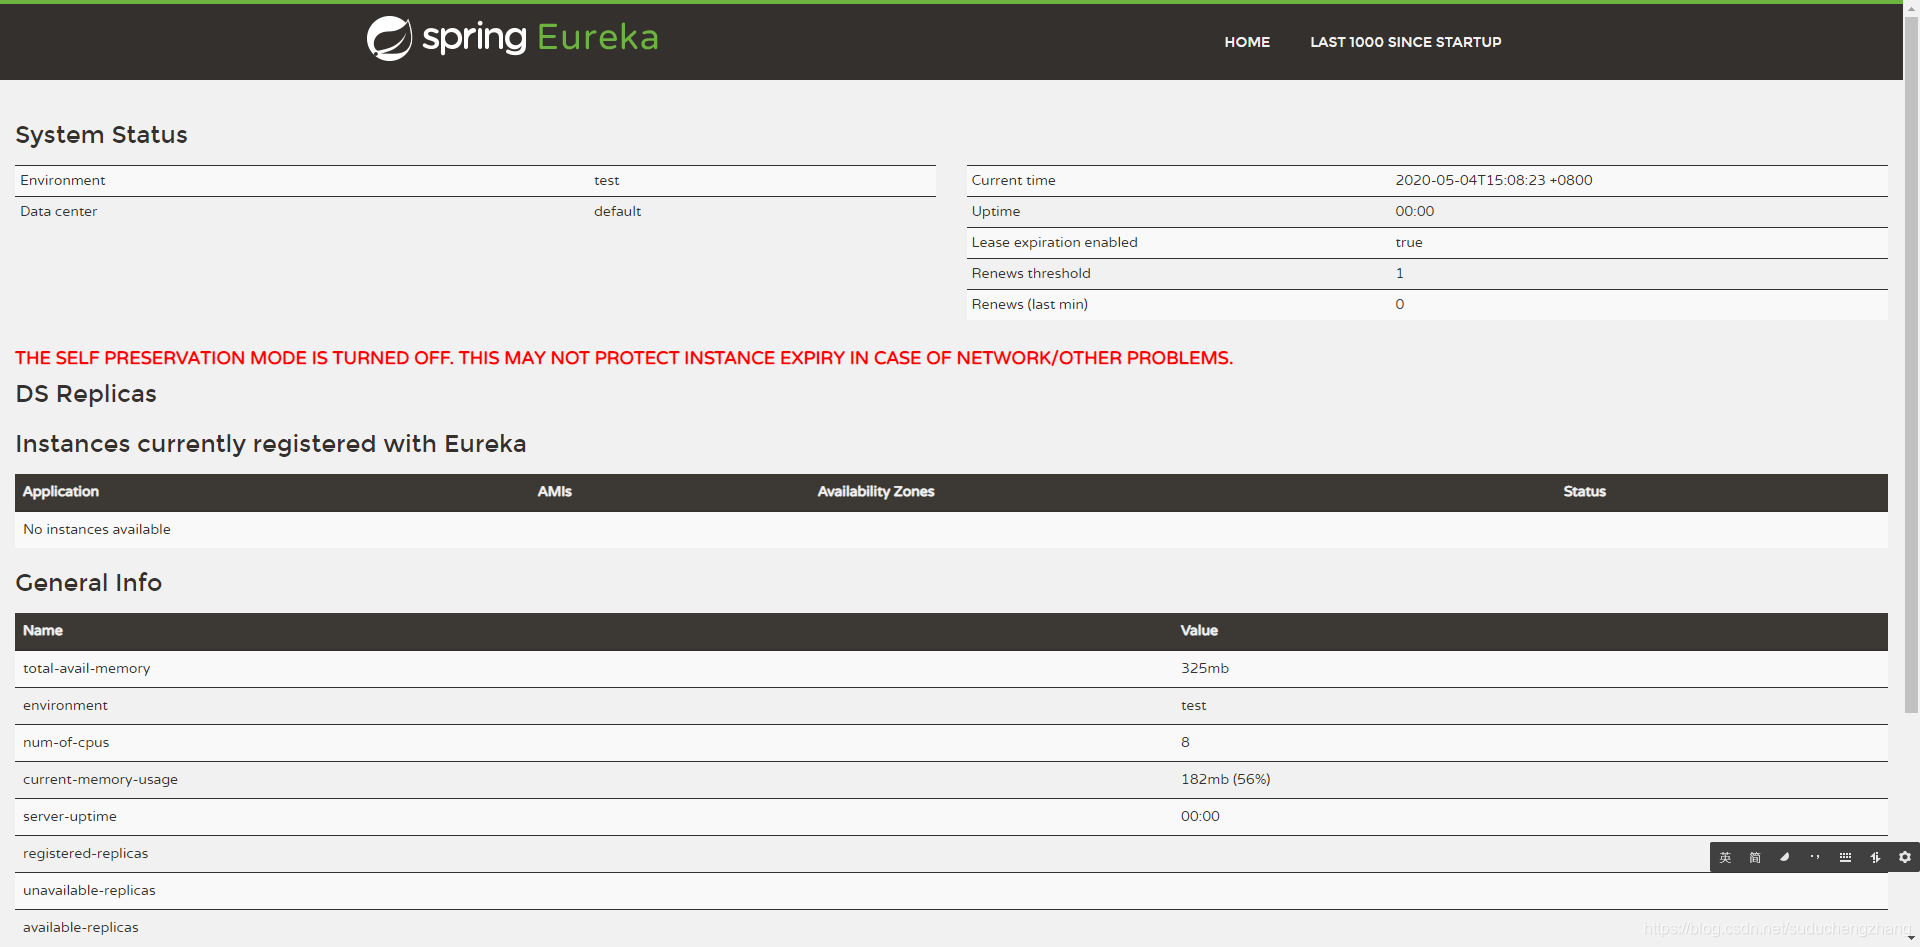Open the IME soft keyboard icon

pos(1845,857)
